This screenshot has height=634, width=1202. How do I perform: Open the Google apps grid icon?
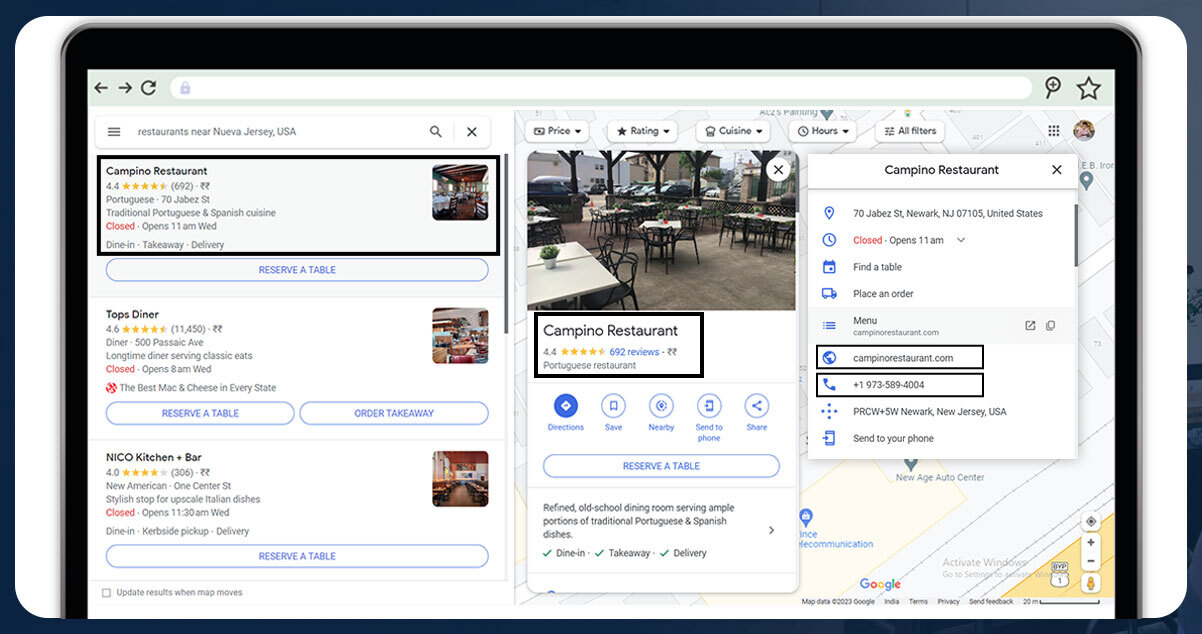1053,131
